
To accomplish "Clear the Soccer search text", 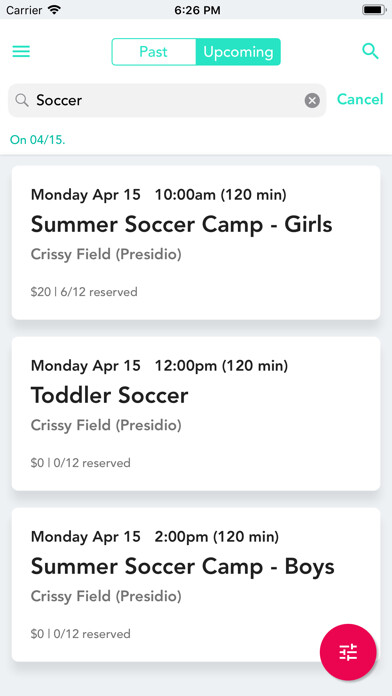I will (x=312, y=101).
